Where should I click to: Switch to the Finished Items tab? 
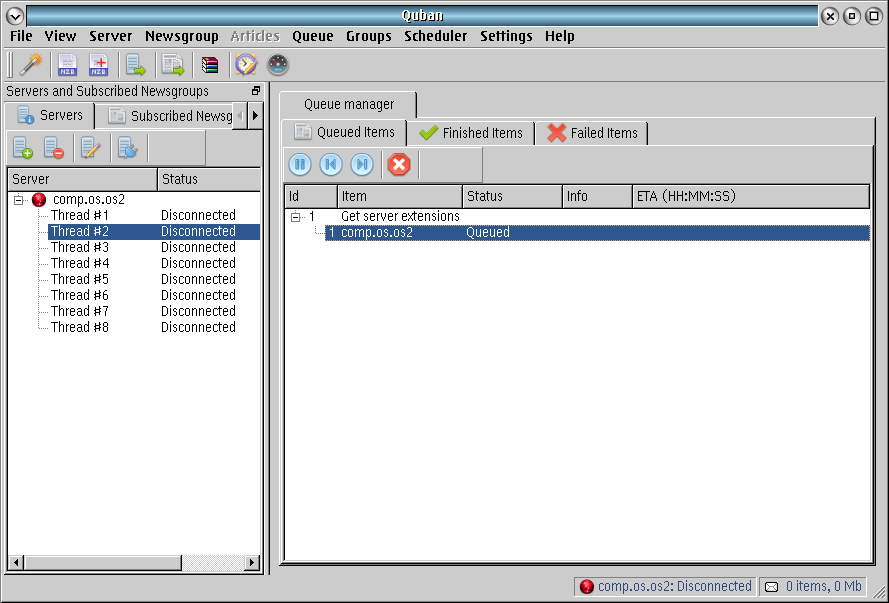pyautogui.click(x=471, y=133)
